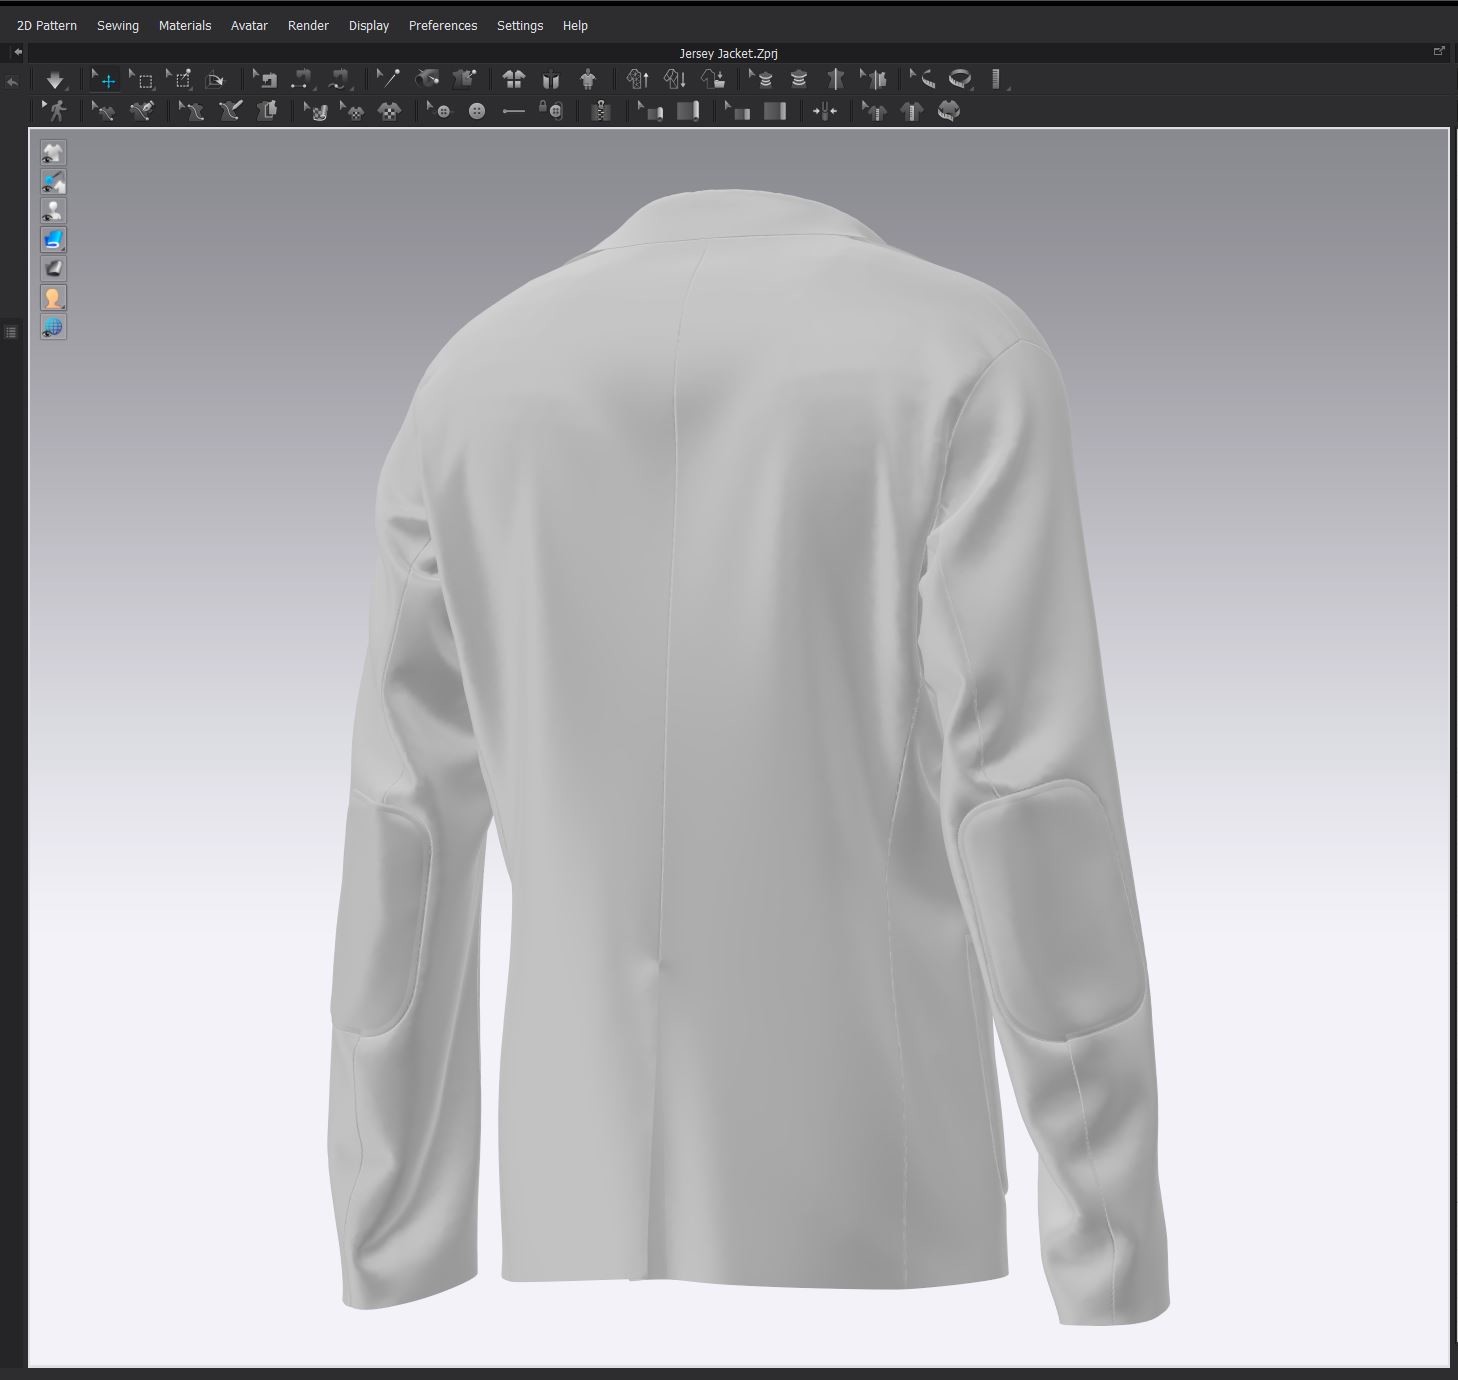The width and height of the screenshot is (1458, 1380).
Task: Click the Jersey Jacket.Zprj title tab
Action: pos(727,53)
